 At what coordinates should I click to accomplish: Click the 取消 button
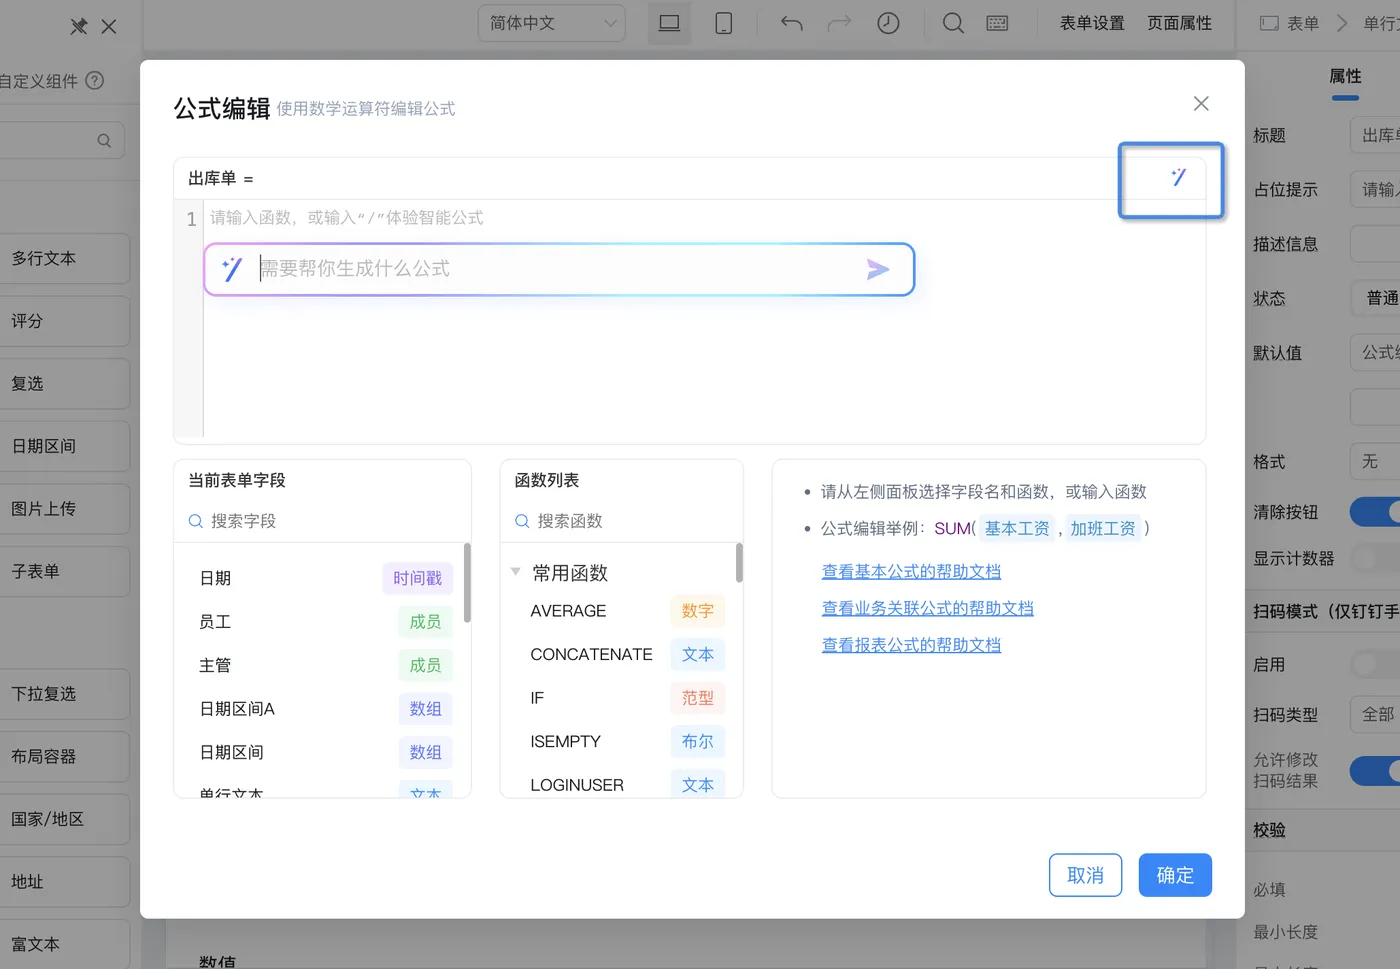point(1085,875)
